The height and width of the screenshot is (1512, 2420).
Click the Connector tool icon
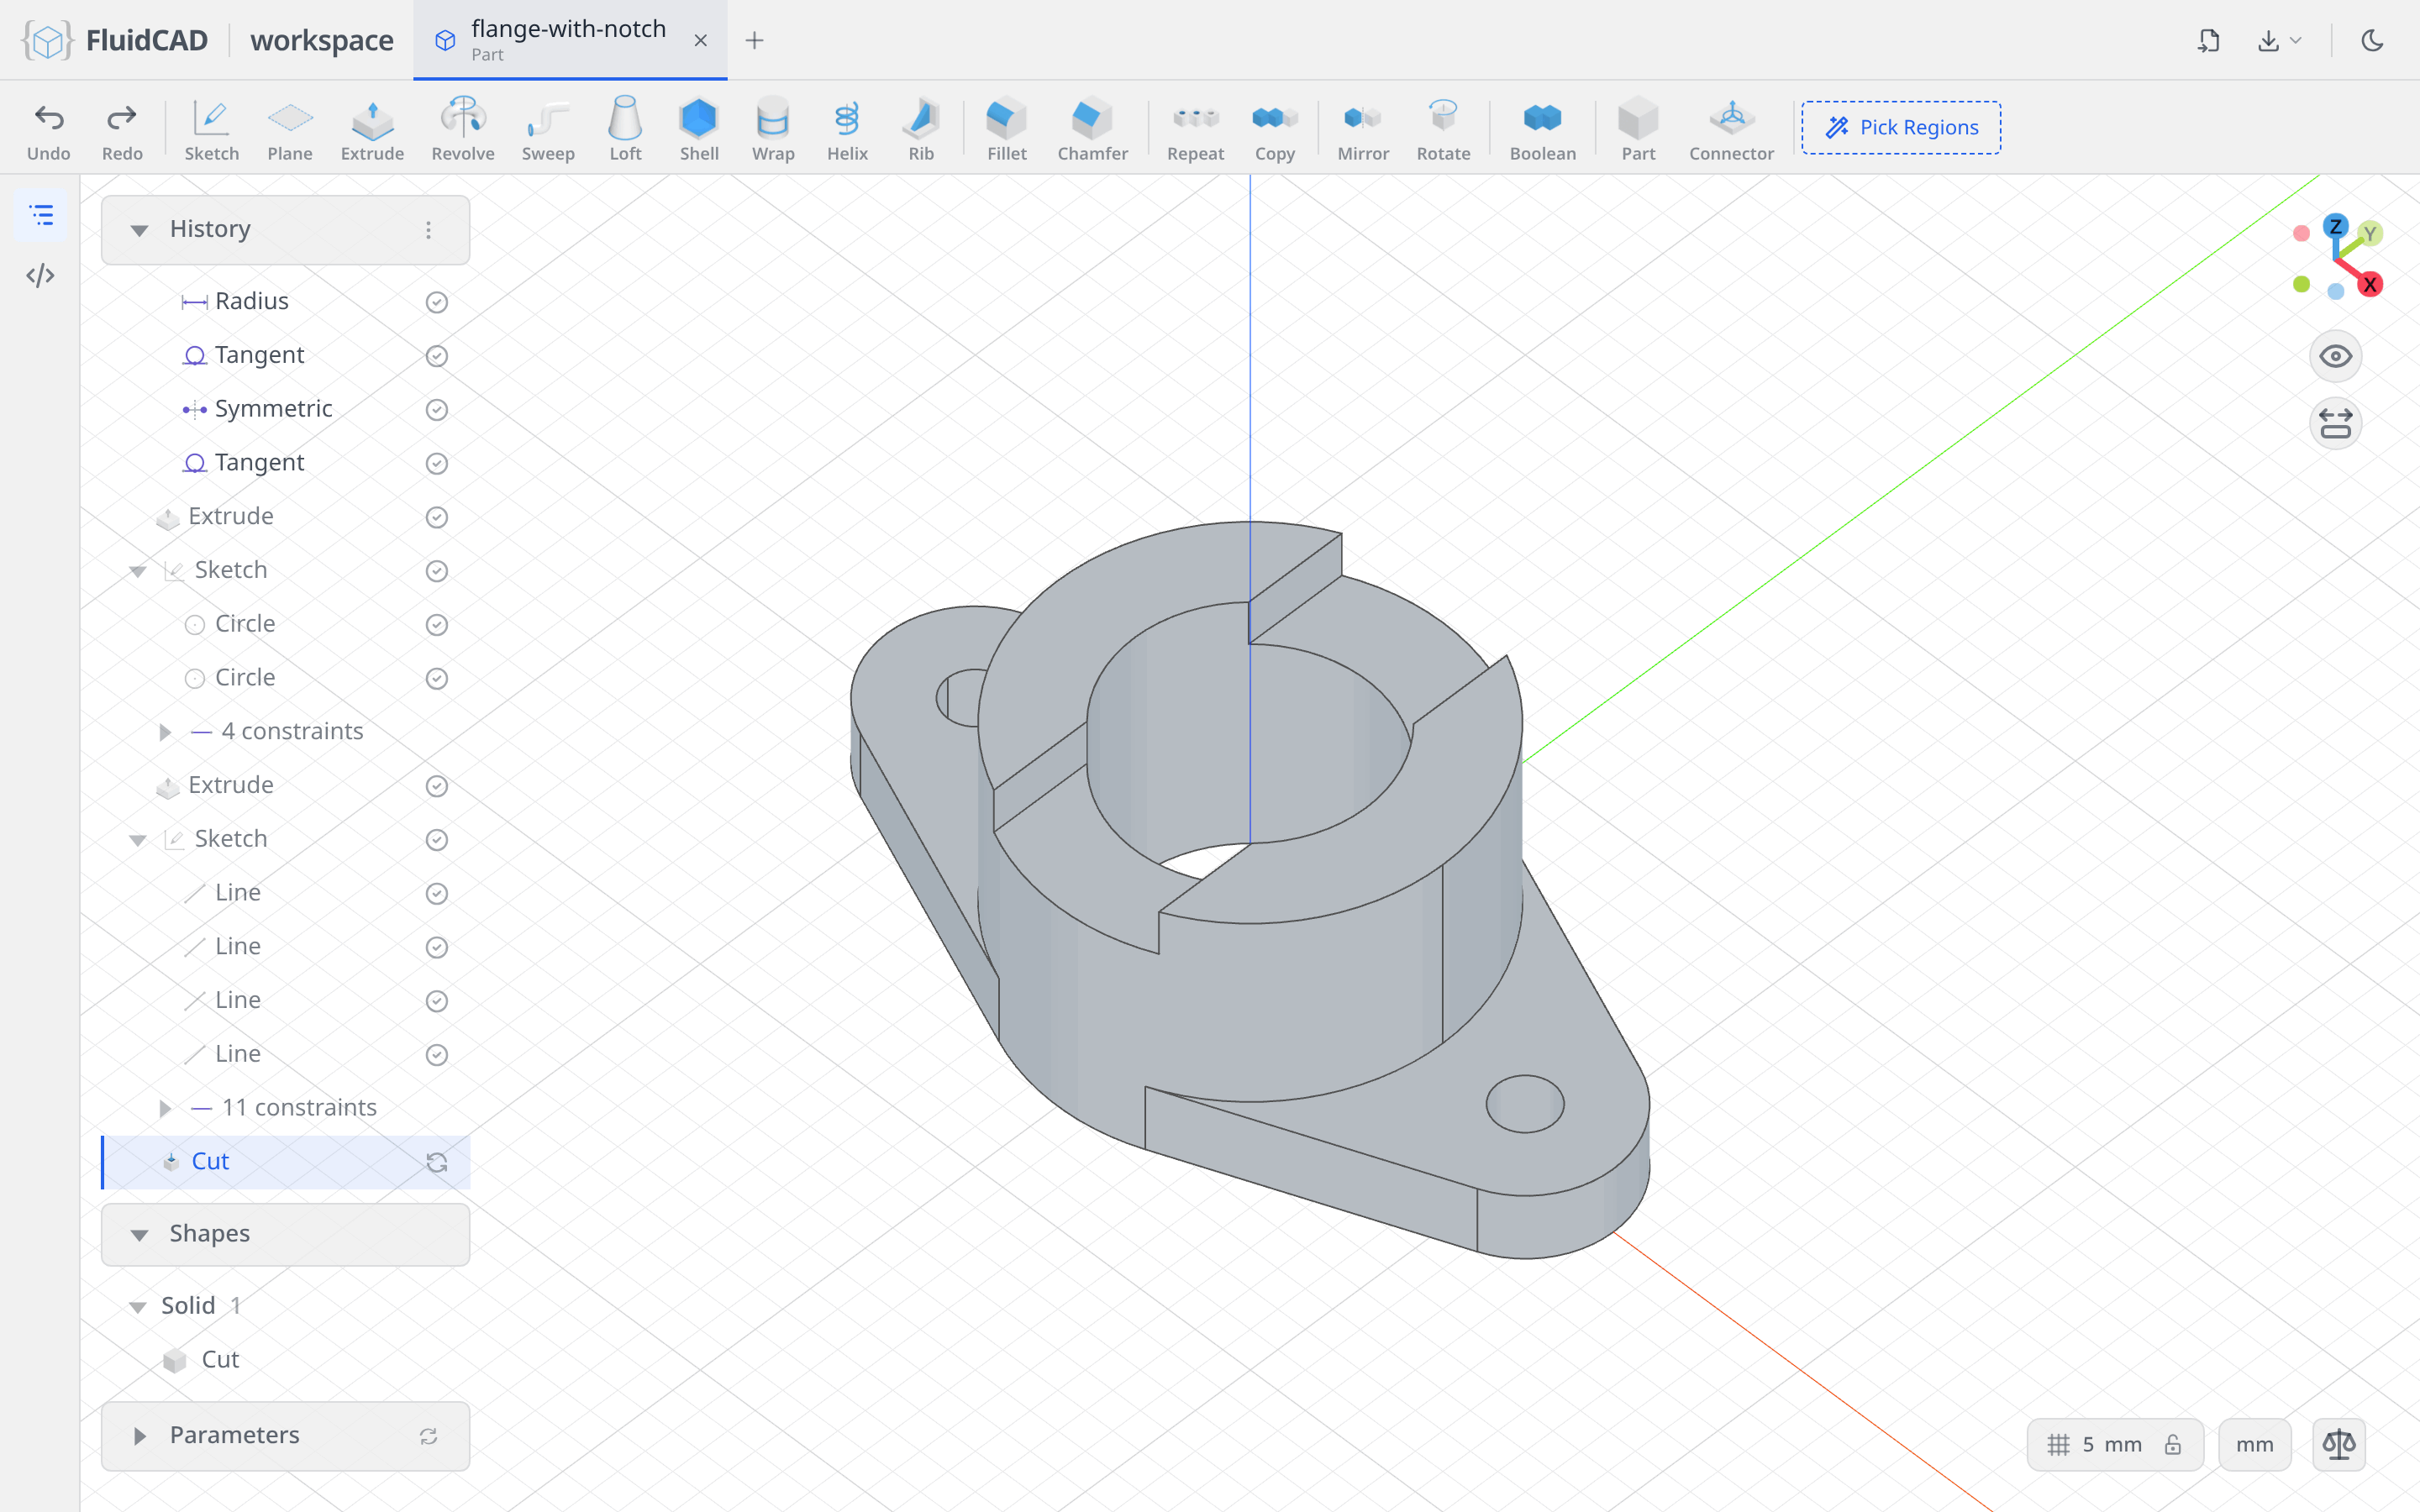click(x=1731, y=128)
